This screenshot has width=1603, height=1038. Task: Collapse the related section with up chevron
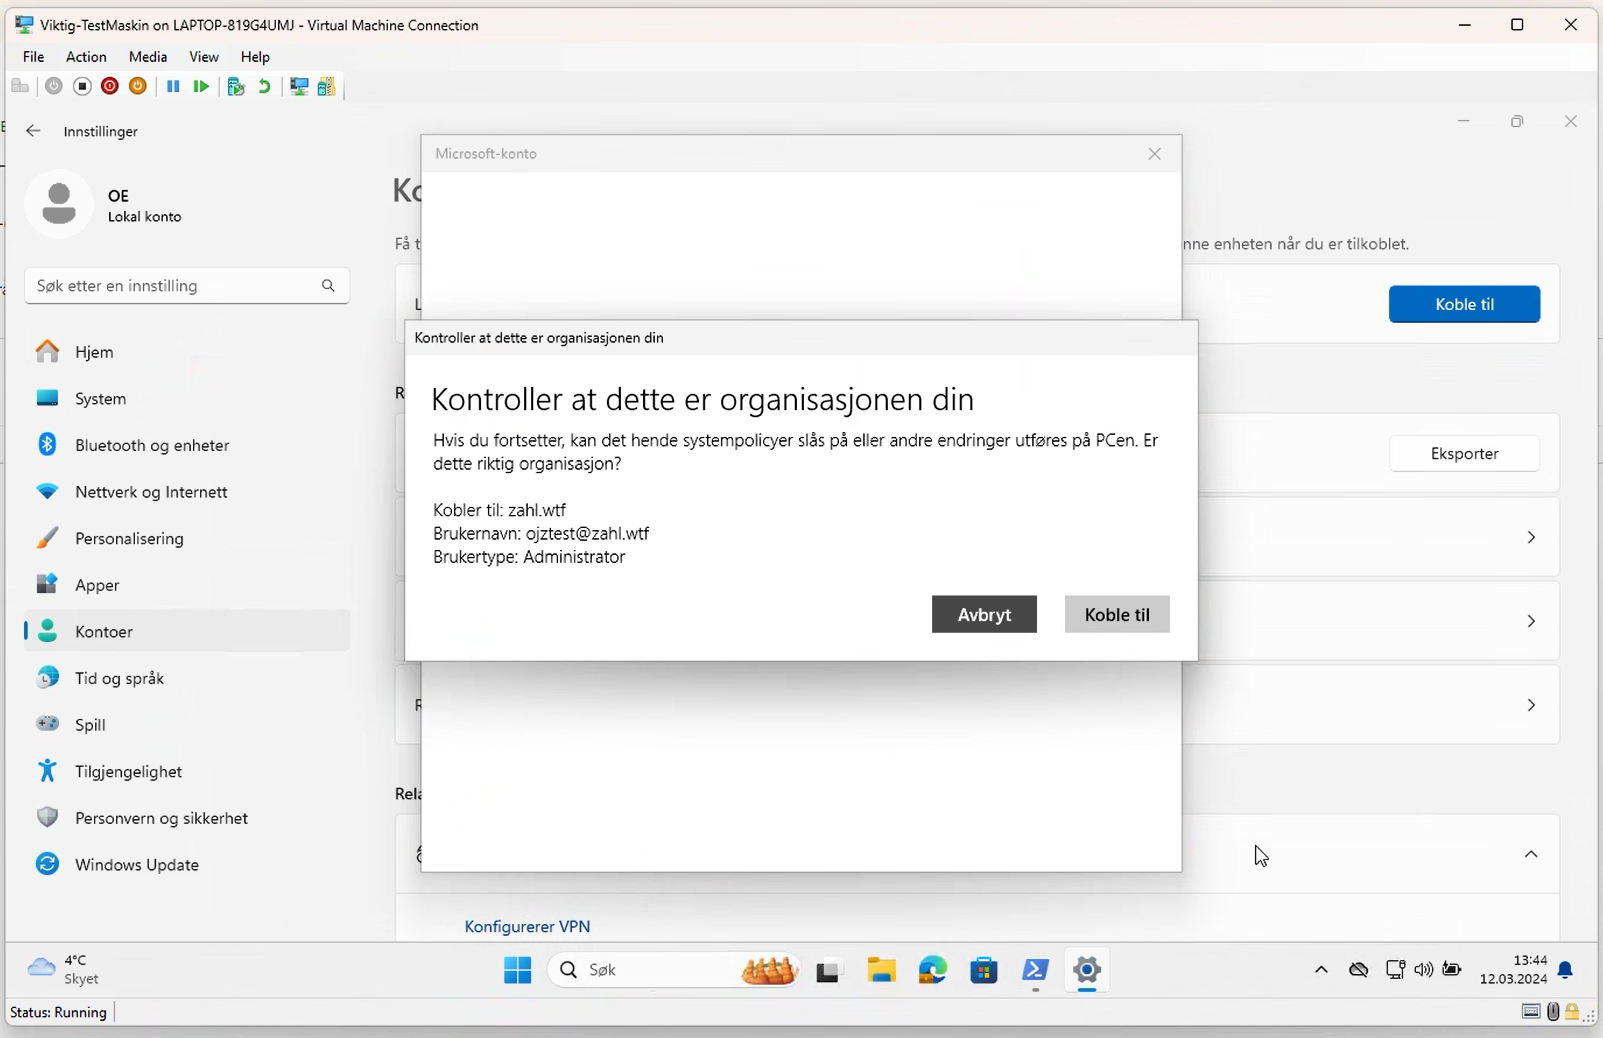coord(1531,854)
